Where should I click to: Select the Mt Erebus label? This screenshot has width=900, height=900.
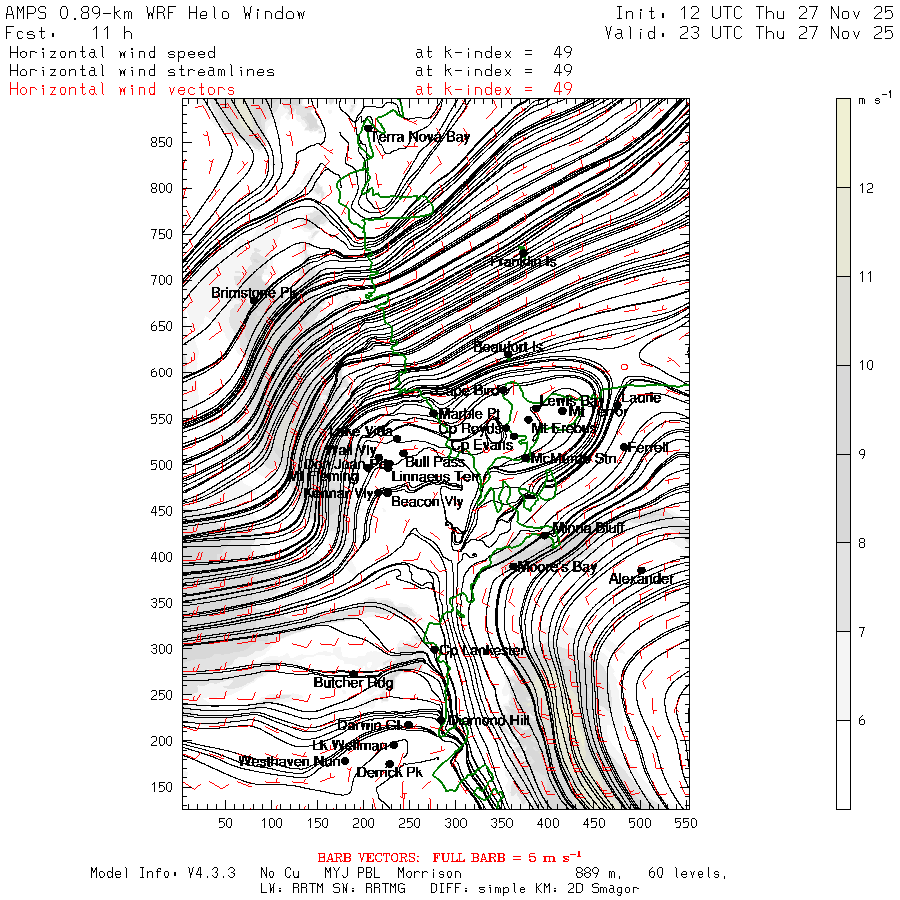[564, 428]
